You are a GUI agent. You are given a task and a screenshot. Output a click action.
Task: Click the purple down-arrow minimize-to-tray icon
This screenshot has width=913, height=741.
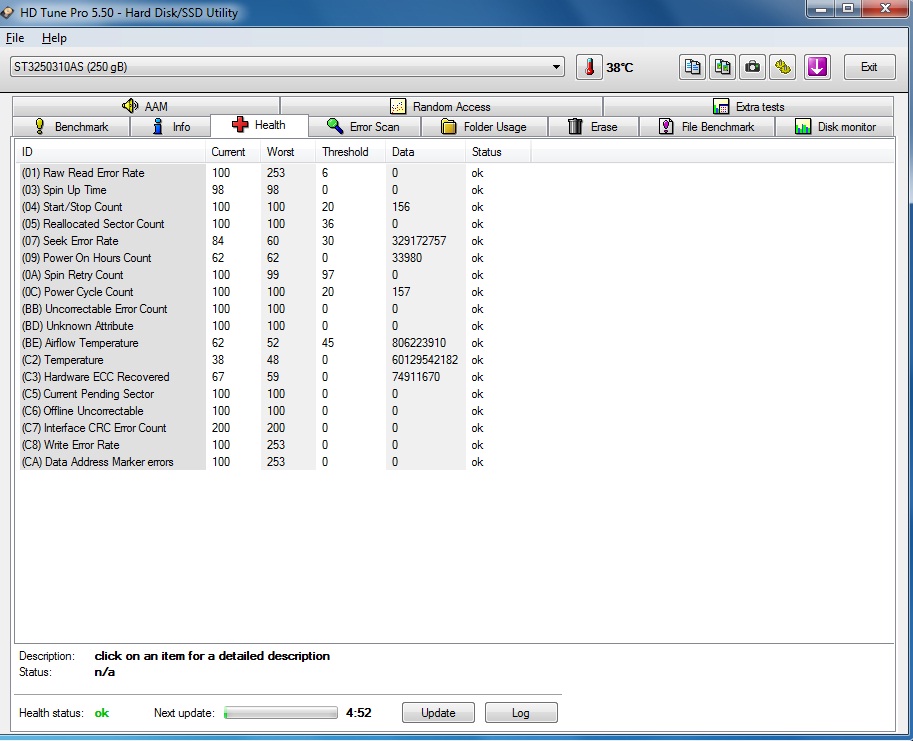[x=817, y=67]
